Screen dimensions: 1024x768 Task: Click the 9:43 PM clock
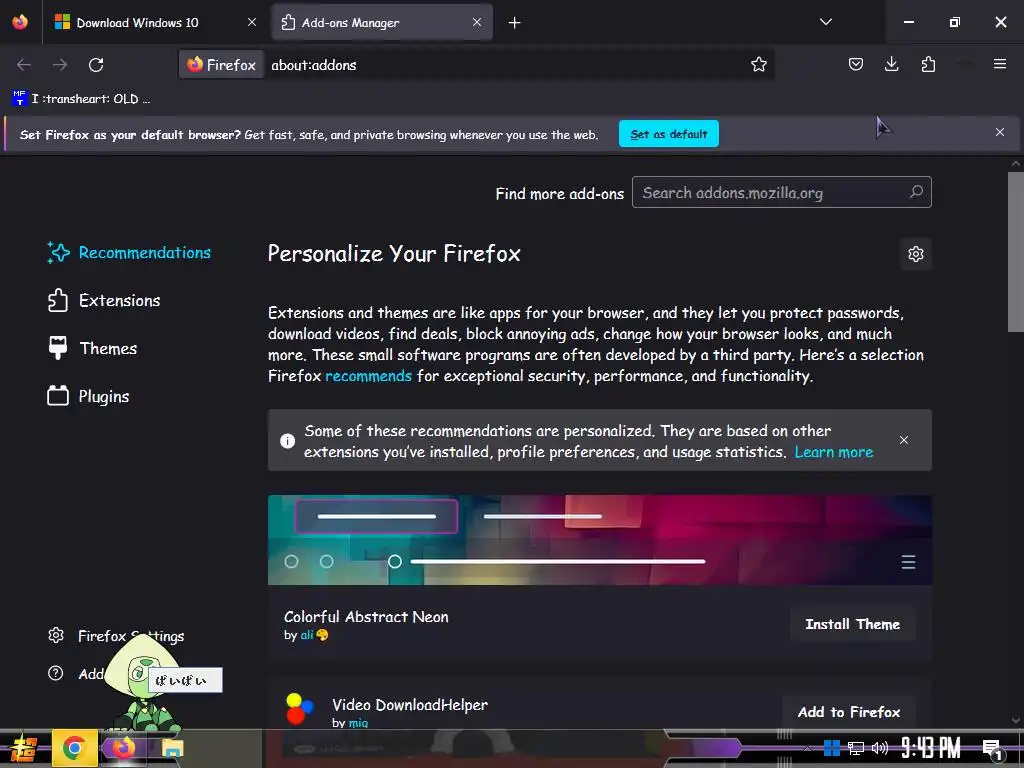pyautogui.click(x=931, y=748)
